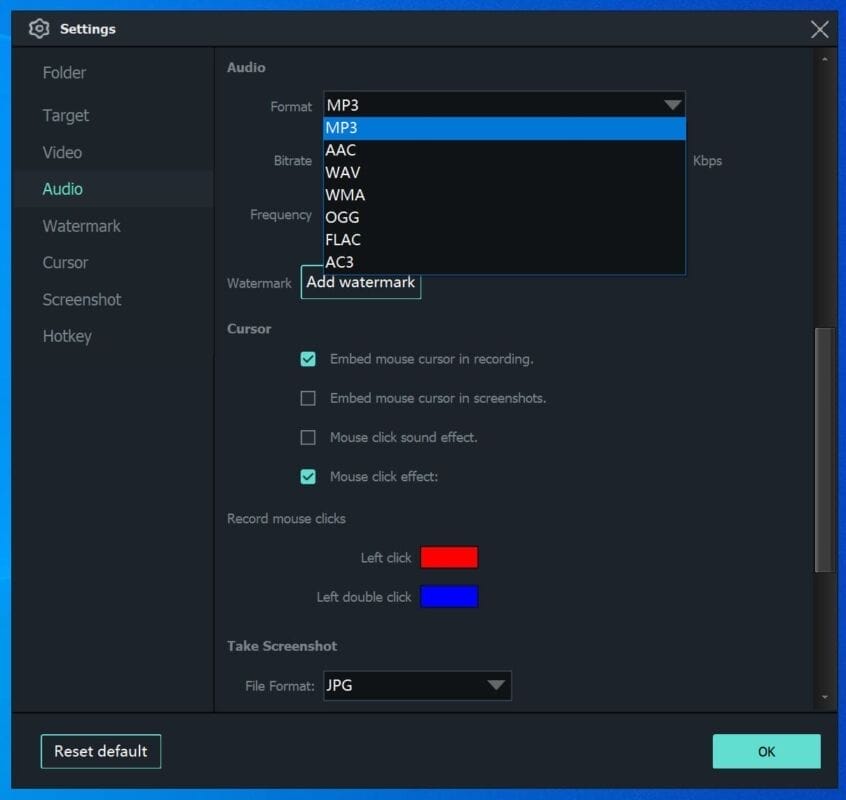Select the OGG format entry
Image resolution: width=846 pixels, height=800 pixels.
[342, 217]
